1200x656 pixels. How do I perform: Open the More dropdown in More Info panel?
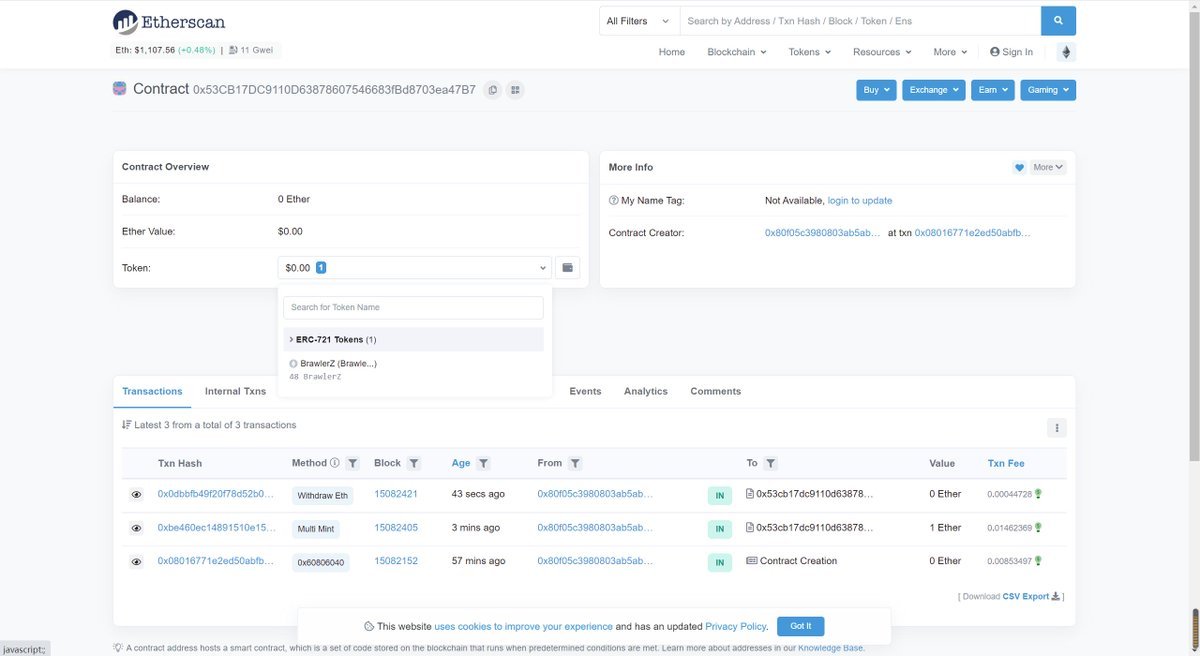pos(1049,168)
